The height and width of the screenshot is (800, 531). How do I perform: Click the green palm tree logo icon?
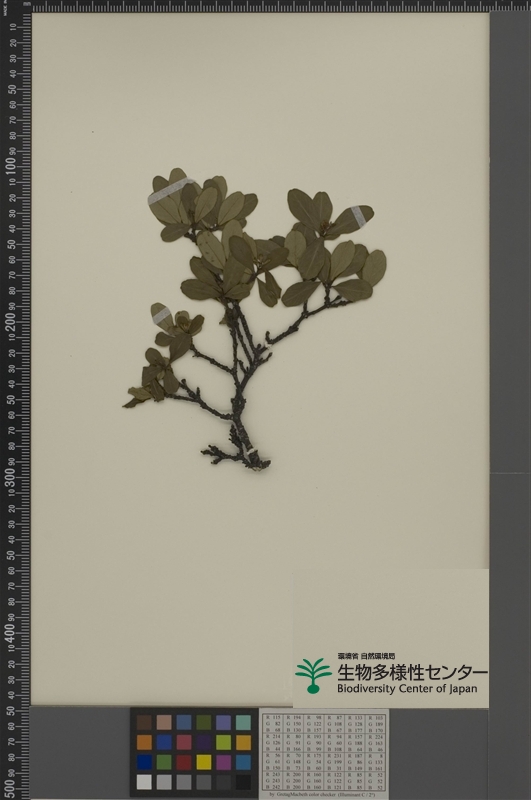[313, 676]
